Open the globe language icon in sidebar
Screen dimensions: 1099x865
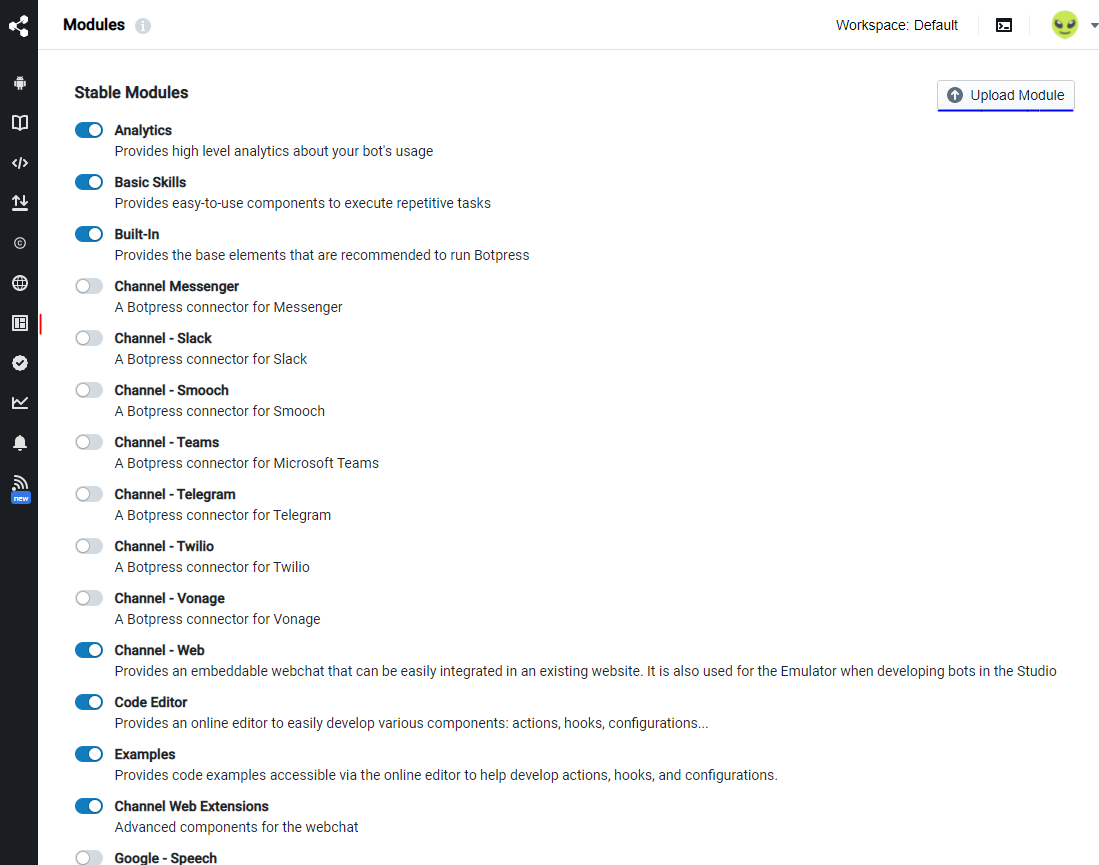[19, 283]
